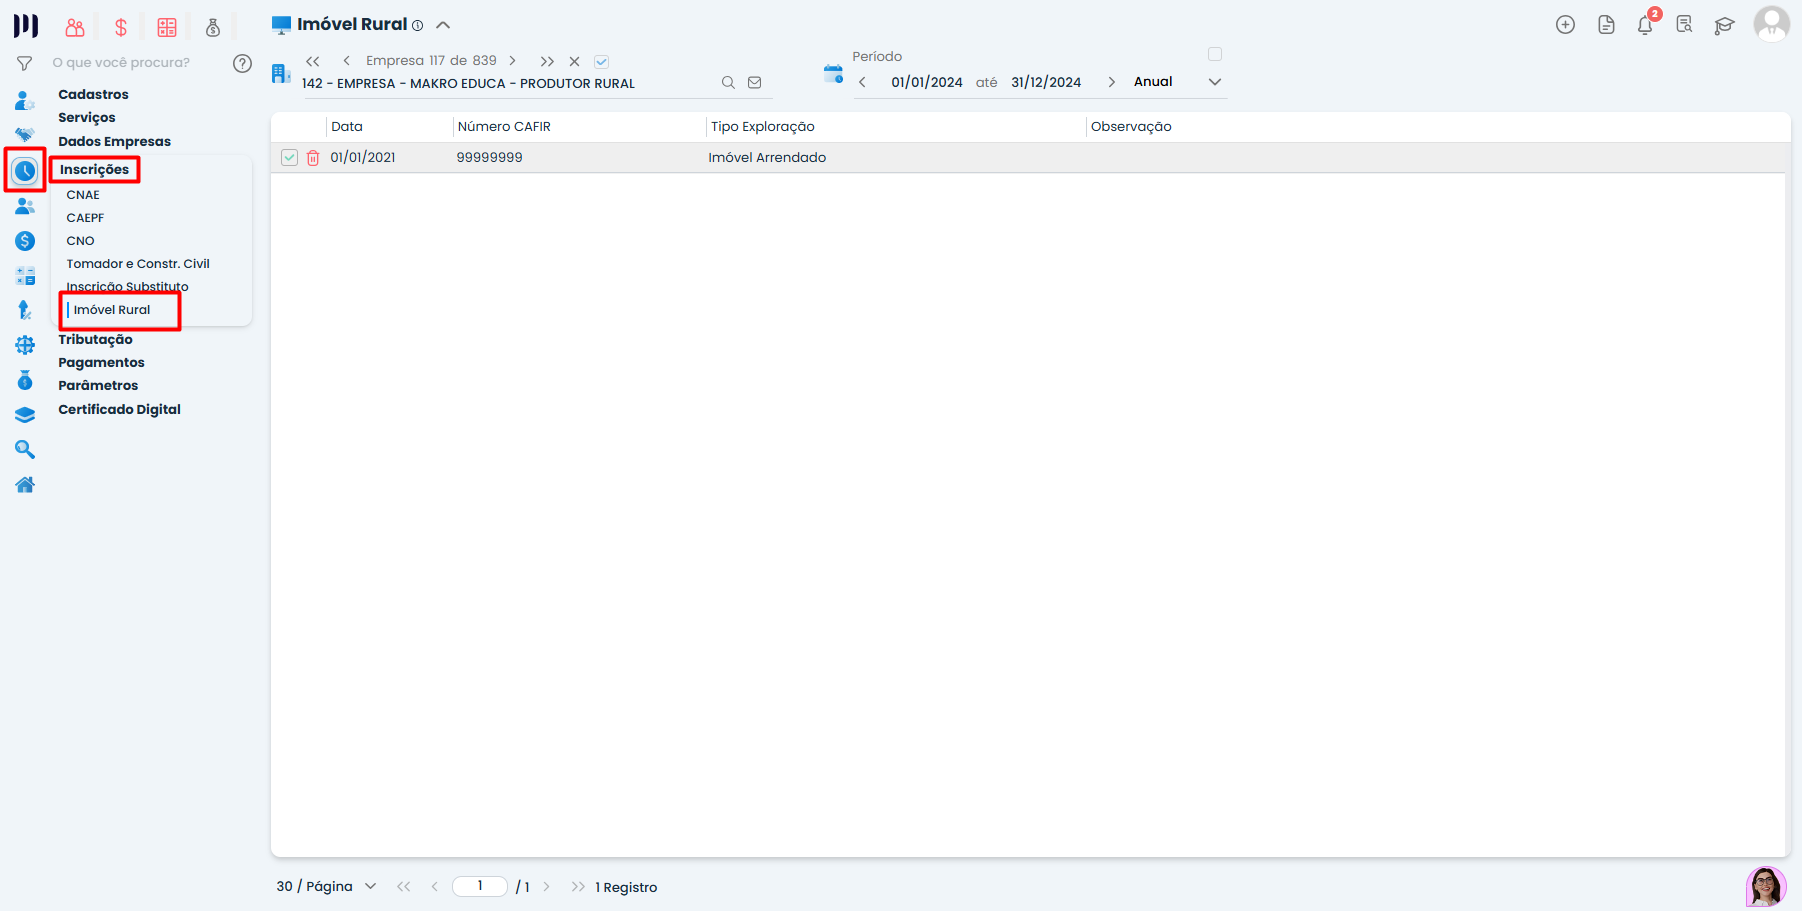Collapse the Imóvel Rural header chevron
Viewport: 1802px width, 911px height.
[443, 25]
